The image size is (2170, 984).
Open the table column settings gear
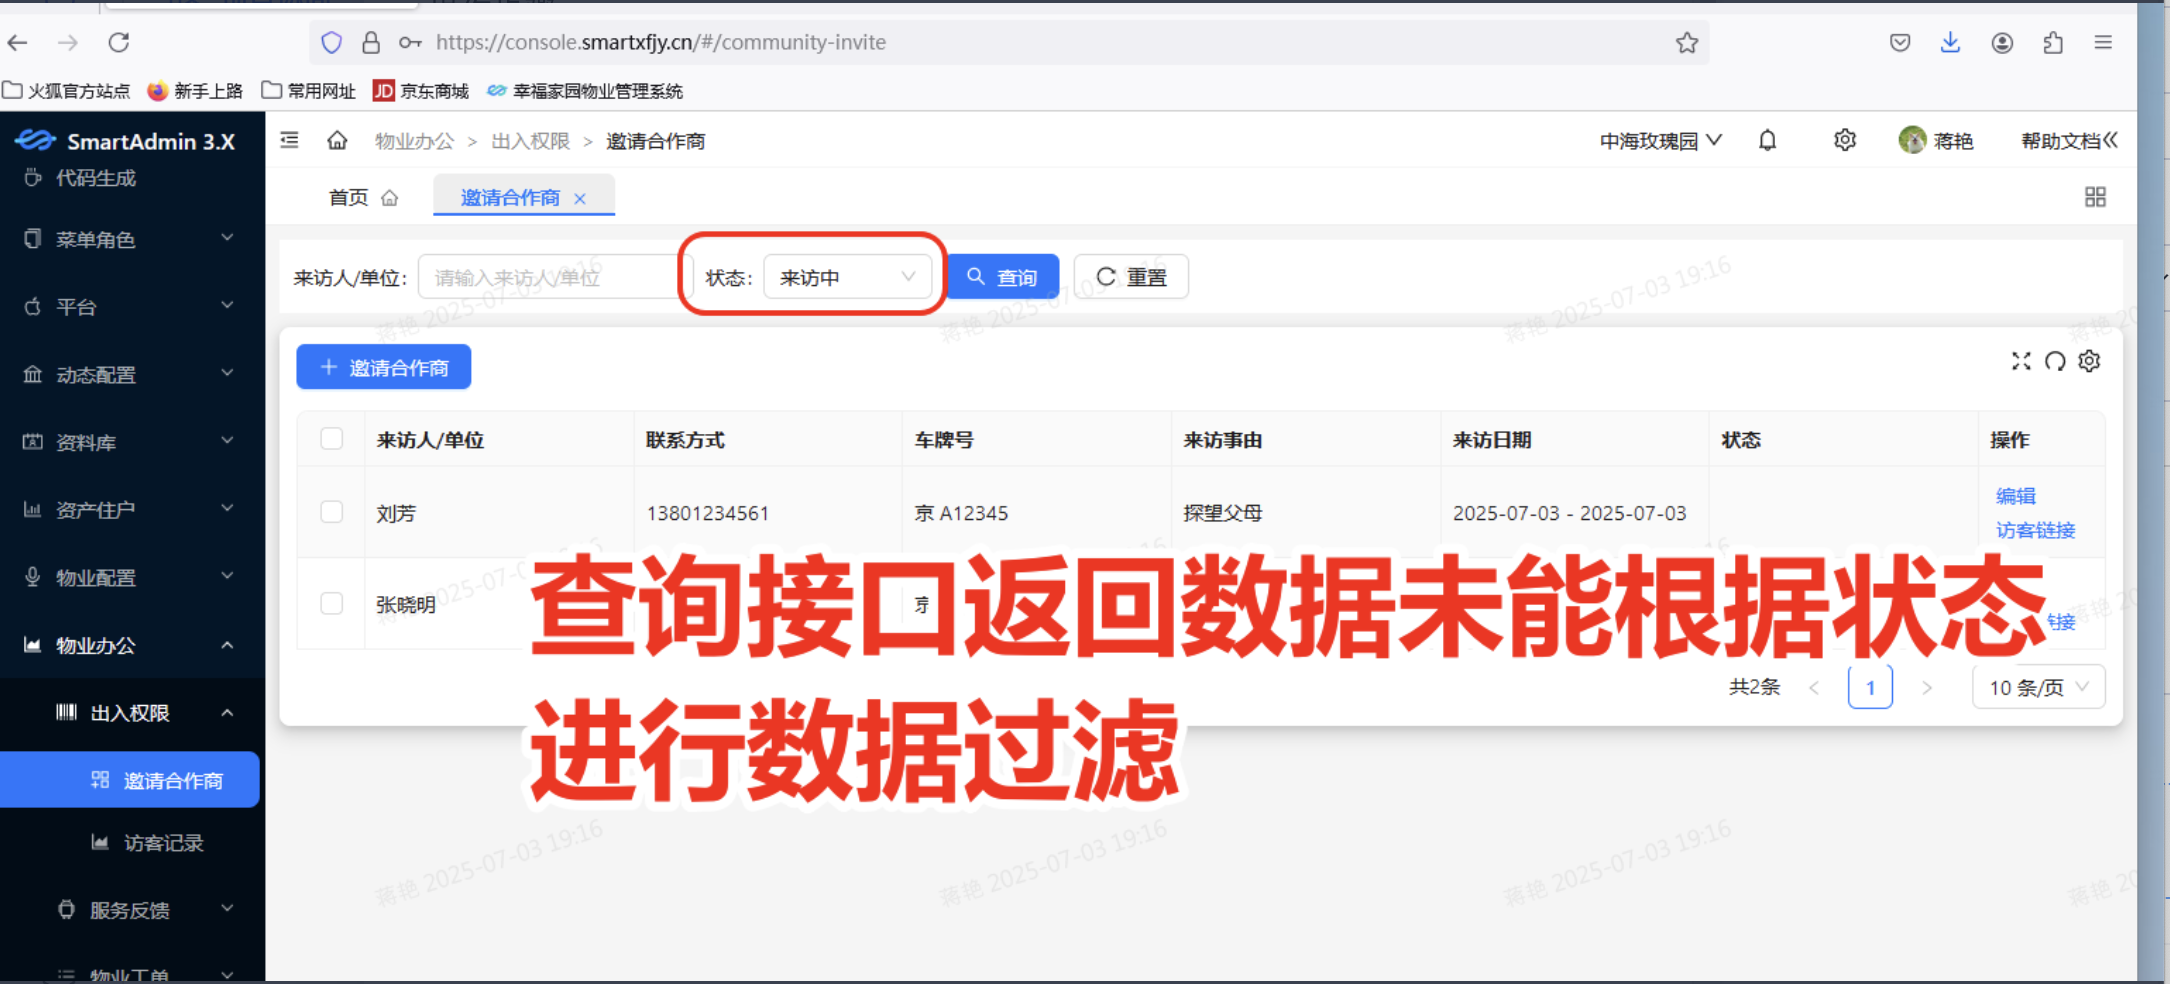tap(2089, 361)
